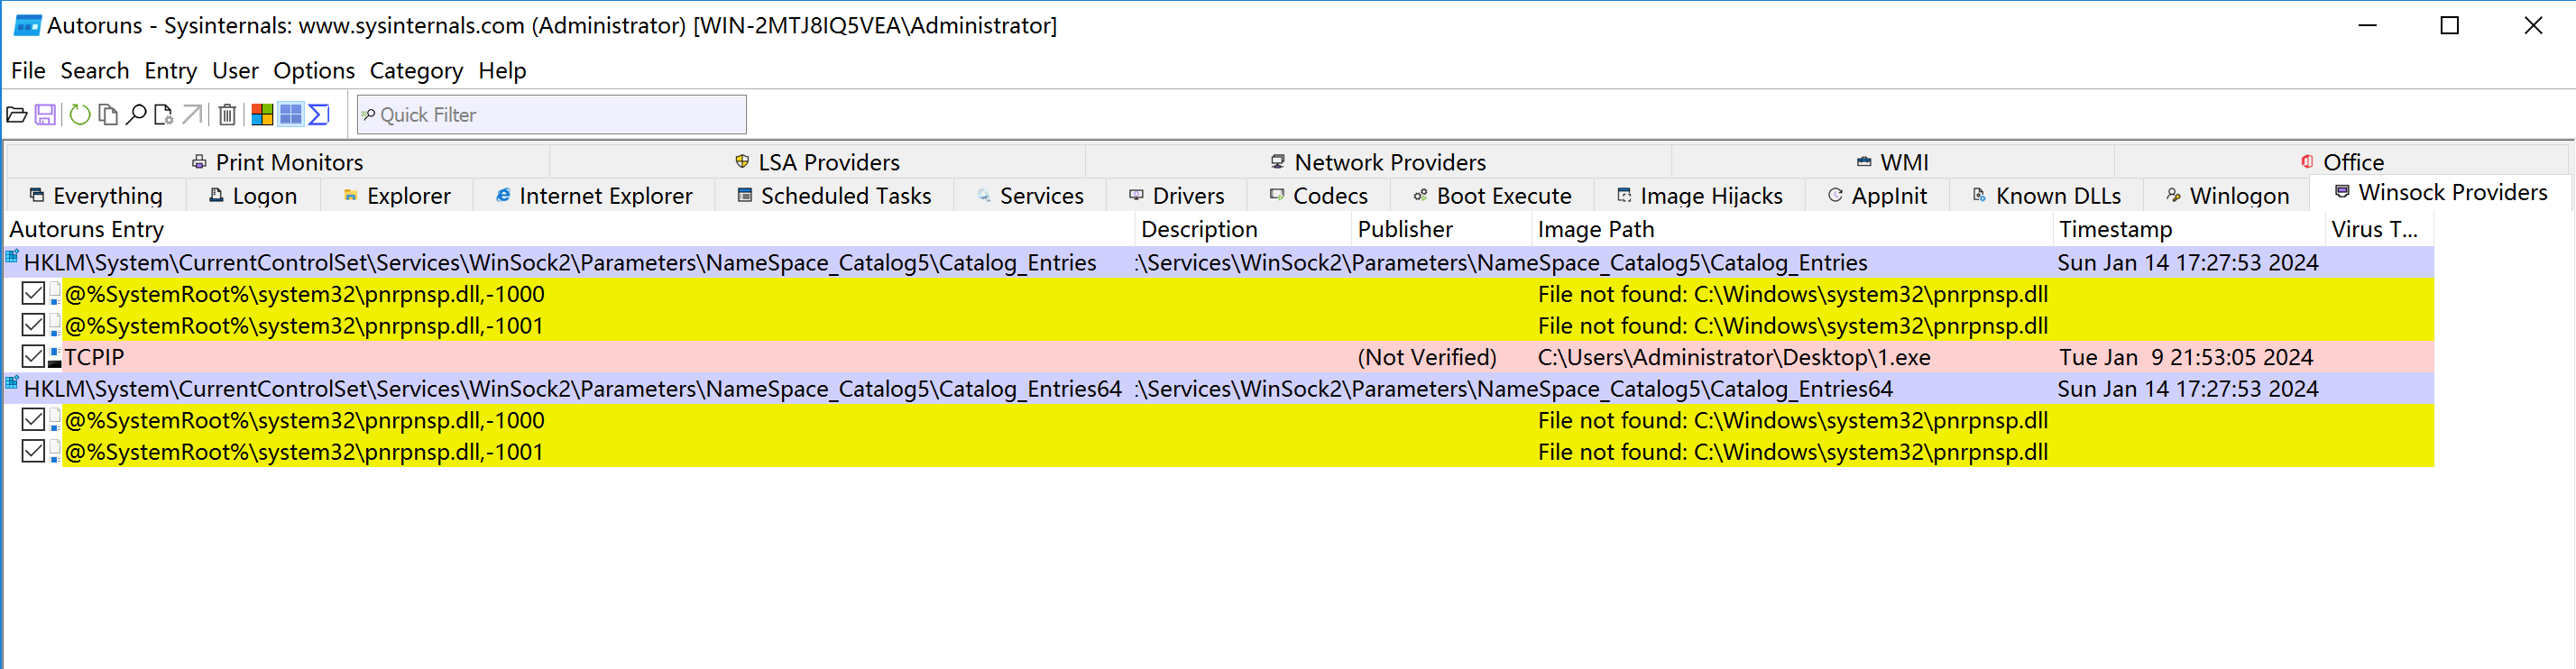Click the Find magnifier toolbar icon
This screenshot has width=2576, height=669.
(x=136, y=115)
